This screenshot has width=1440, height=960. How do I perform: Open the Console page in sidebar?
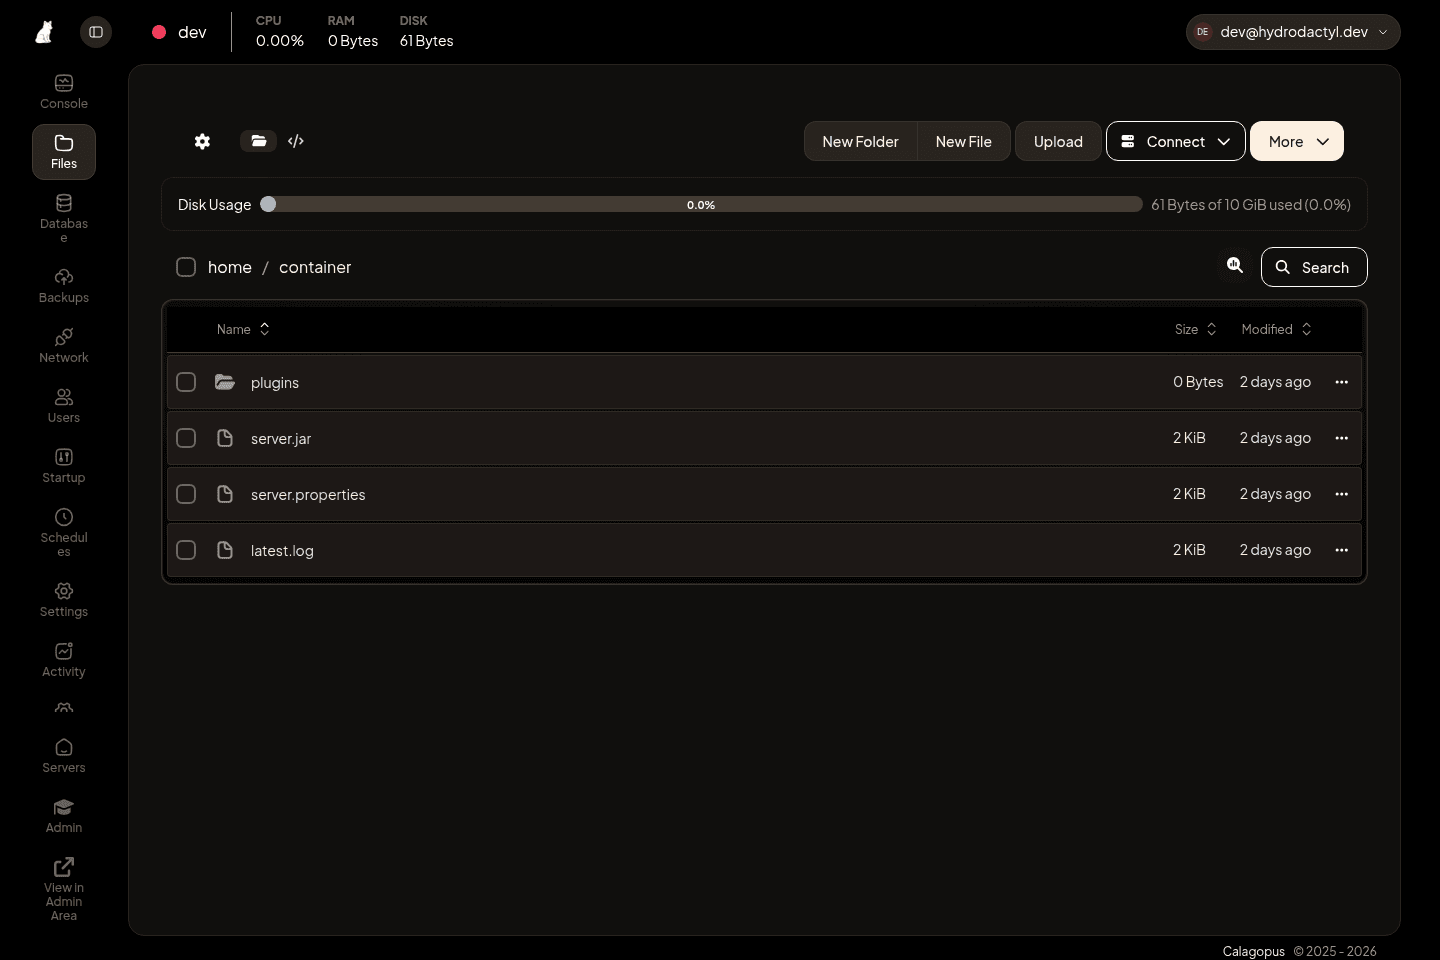[64, 92]
